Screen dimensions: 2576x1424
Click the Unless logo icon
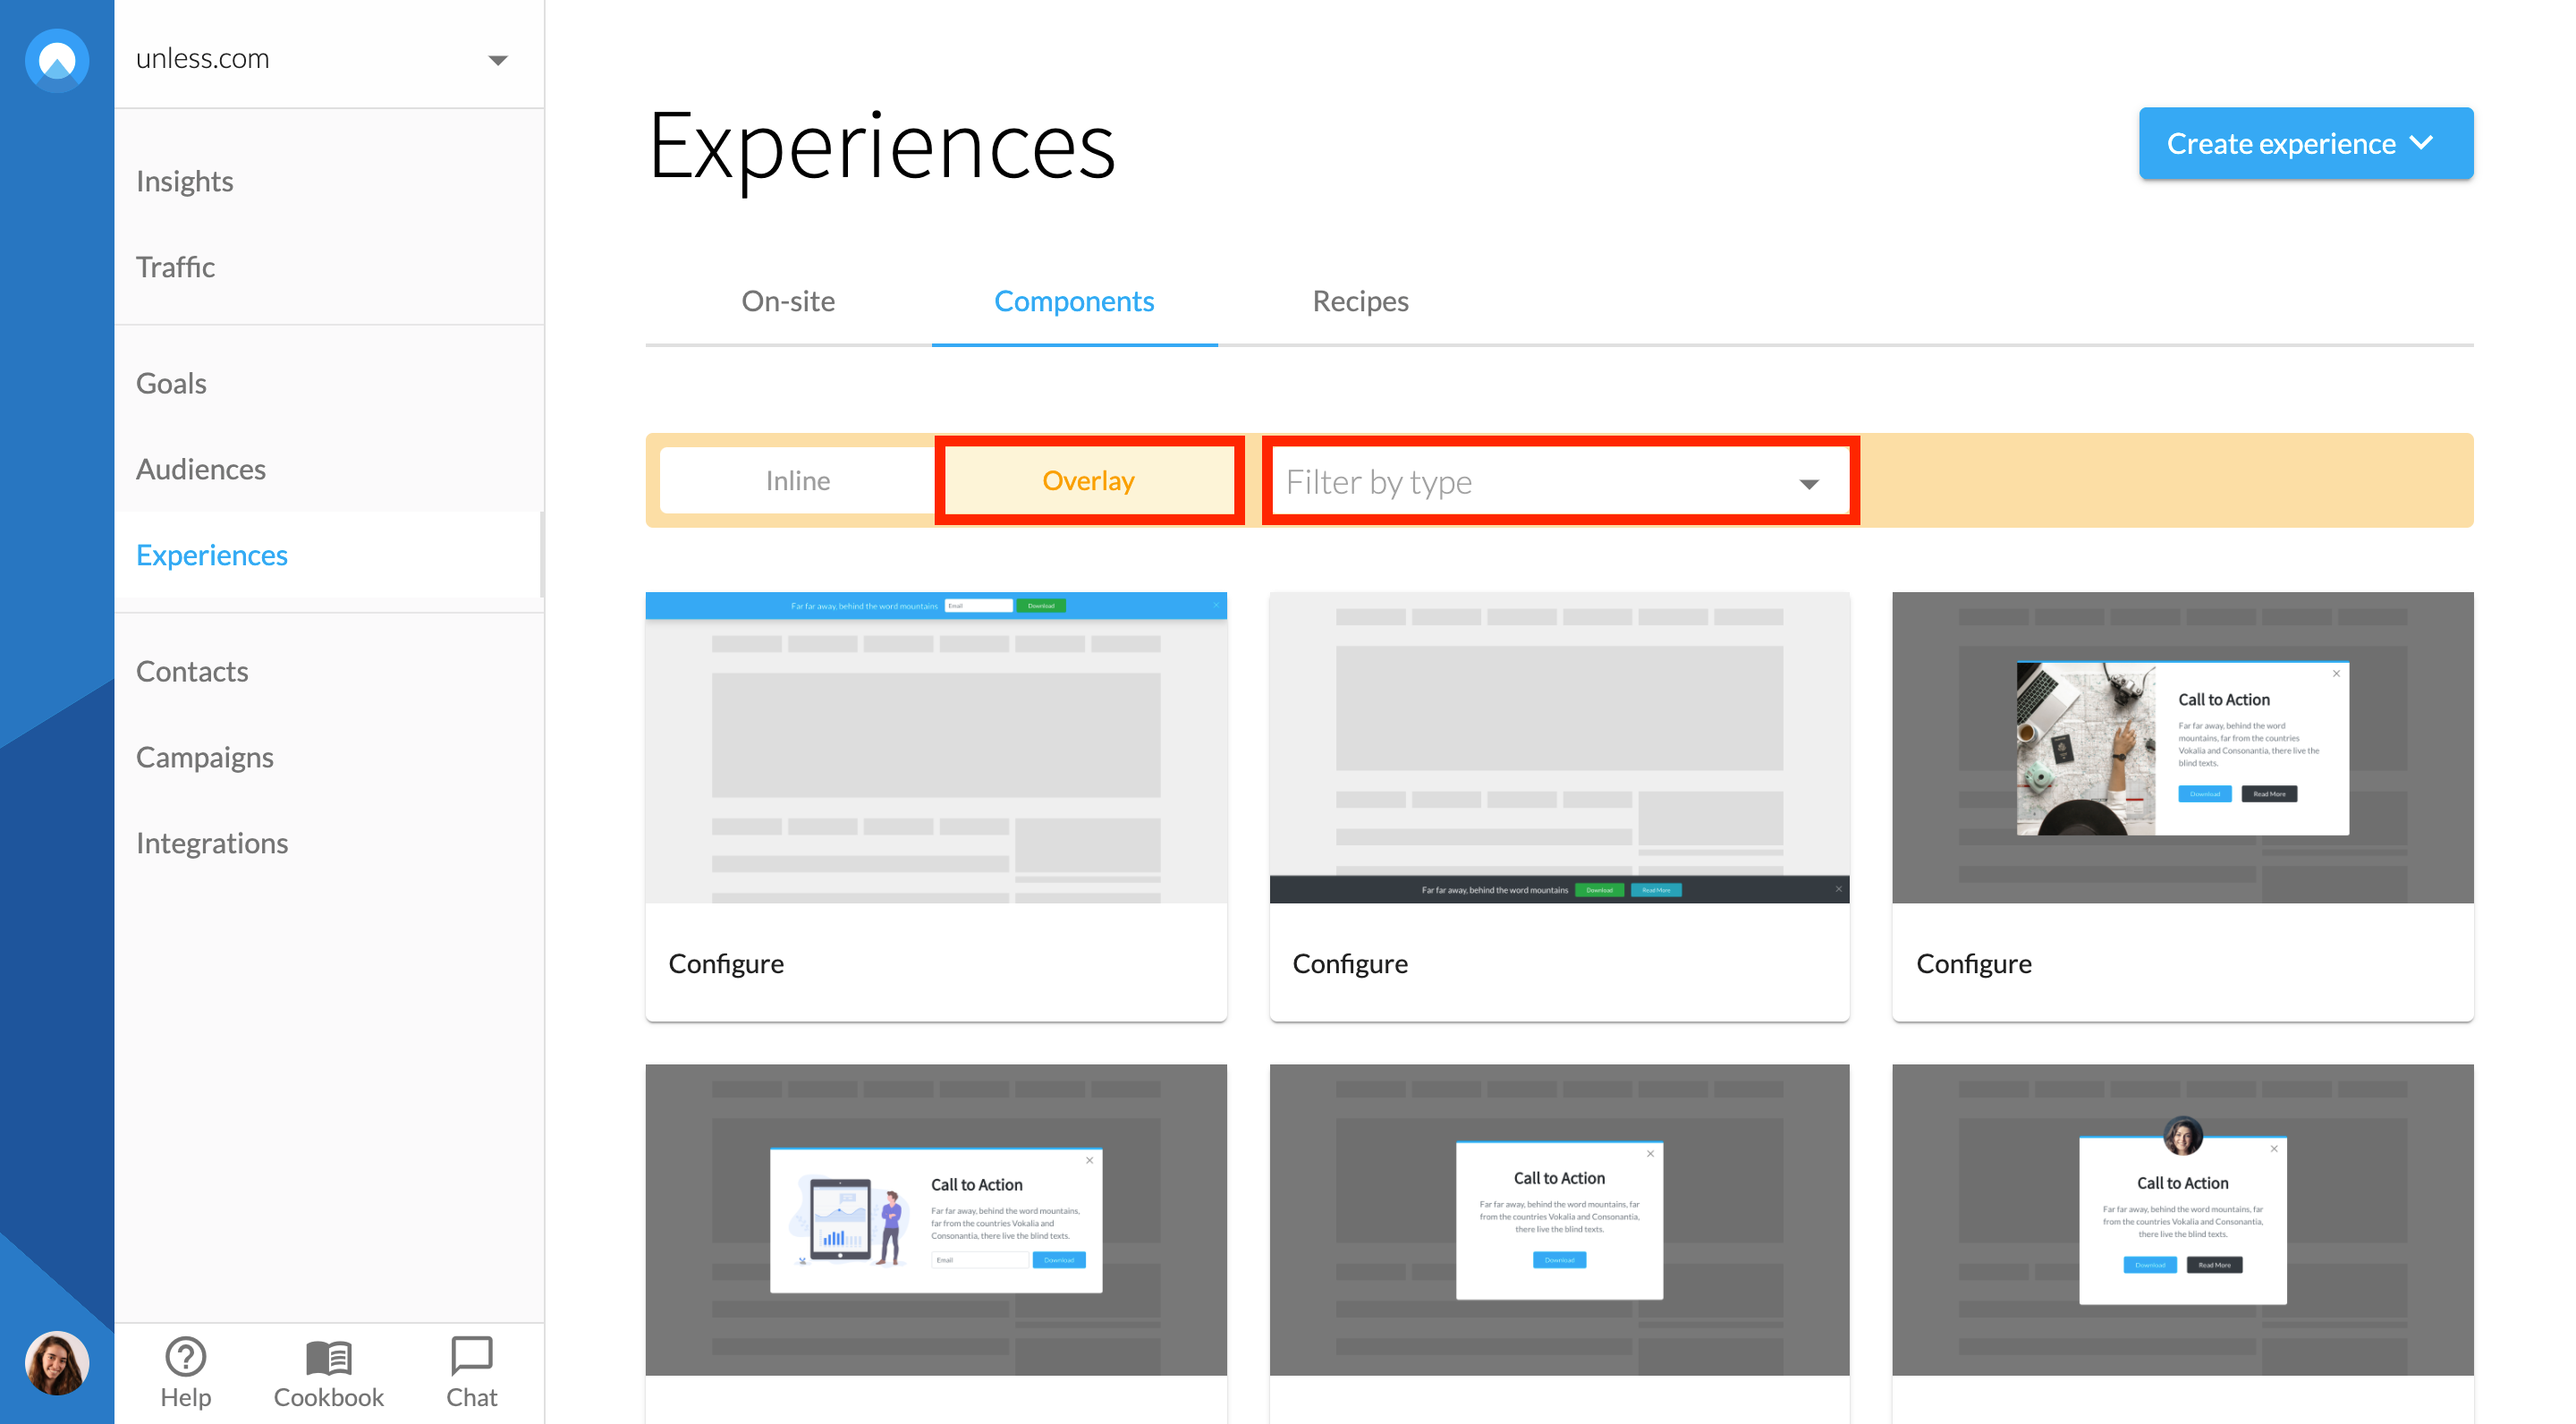coord(57,60)
